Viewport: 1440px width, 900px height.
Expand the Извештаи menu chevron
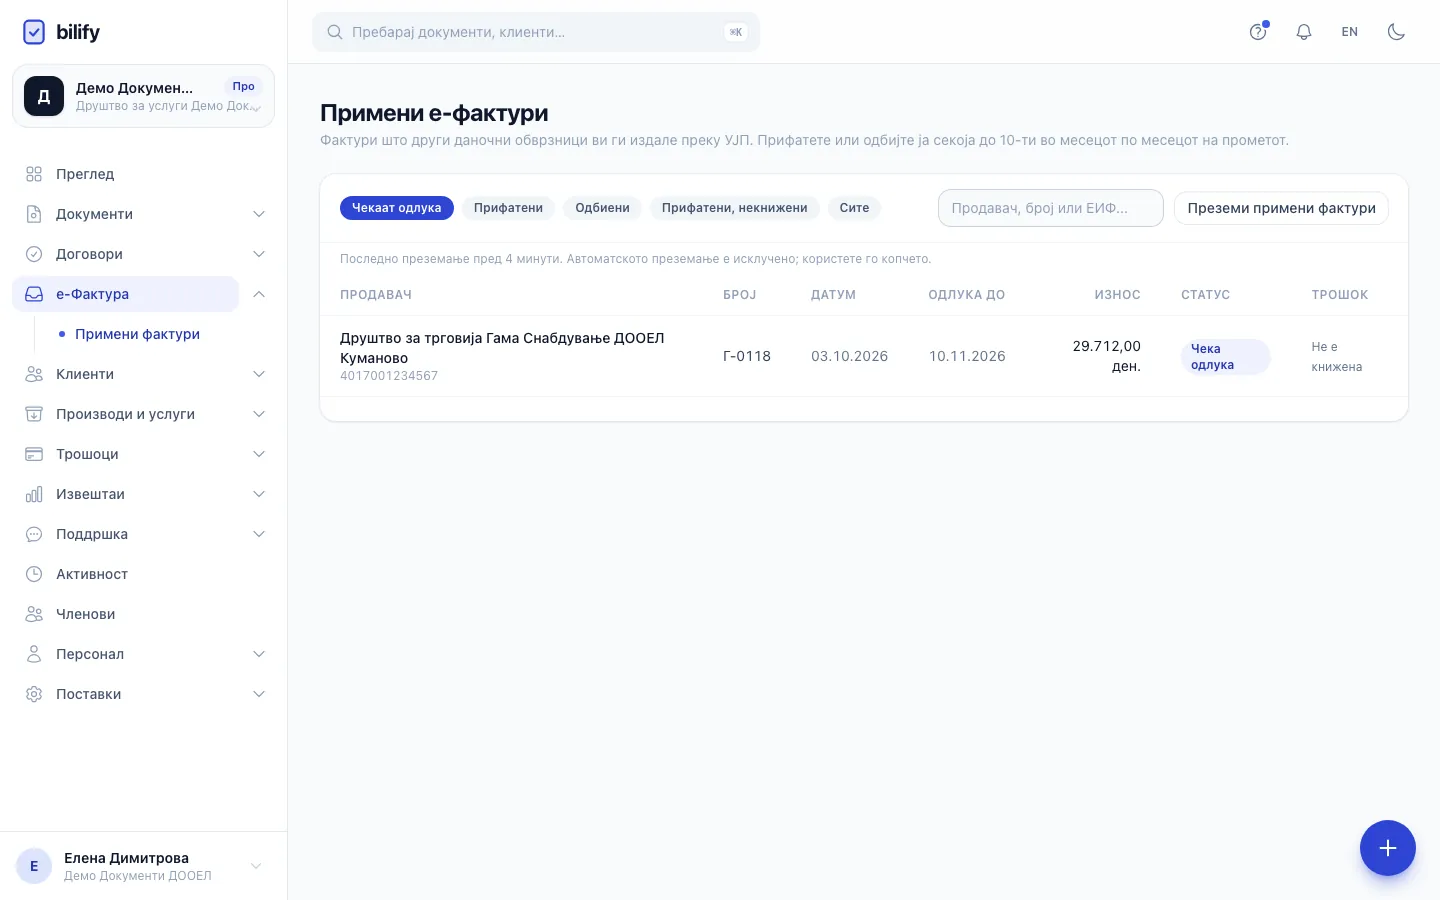click(259, 494)
